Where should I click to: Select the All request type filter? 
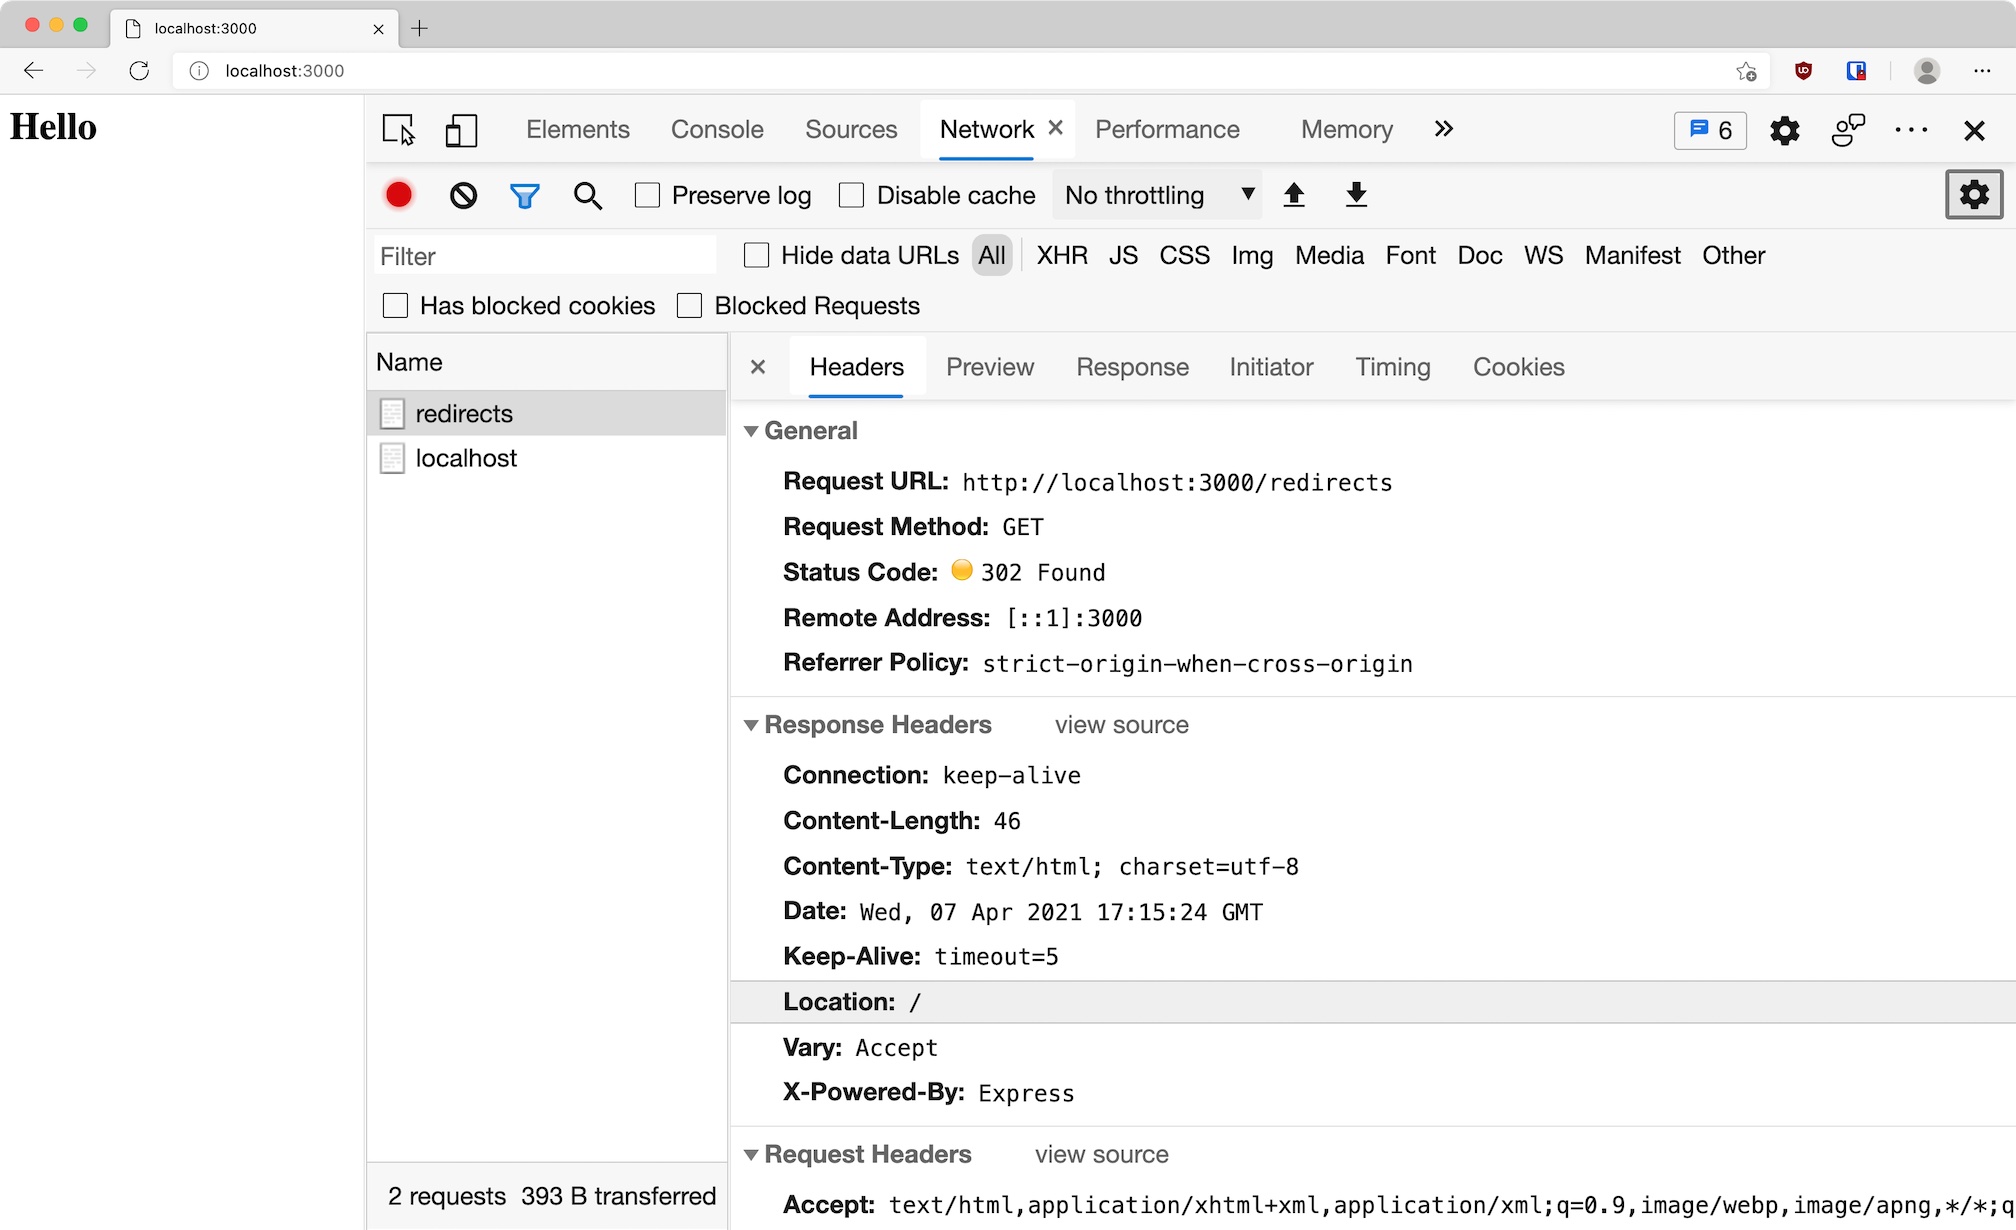point(992,255)
